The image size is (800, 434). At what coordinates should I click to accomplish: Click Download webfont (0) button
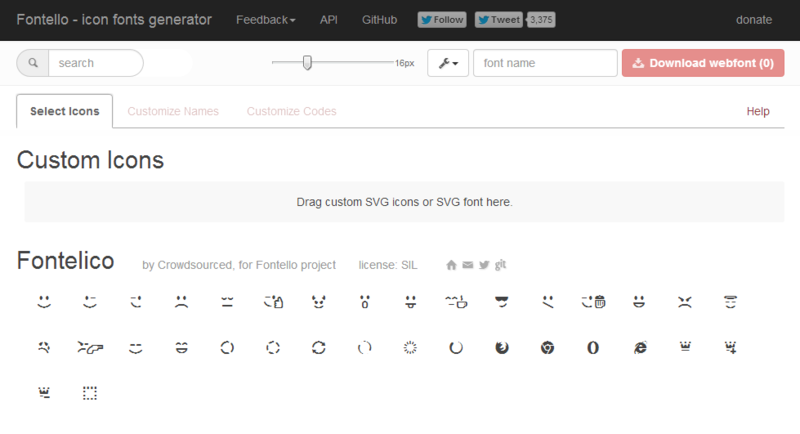tap(703, 63)
